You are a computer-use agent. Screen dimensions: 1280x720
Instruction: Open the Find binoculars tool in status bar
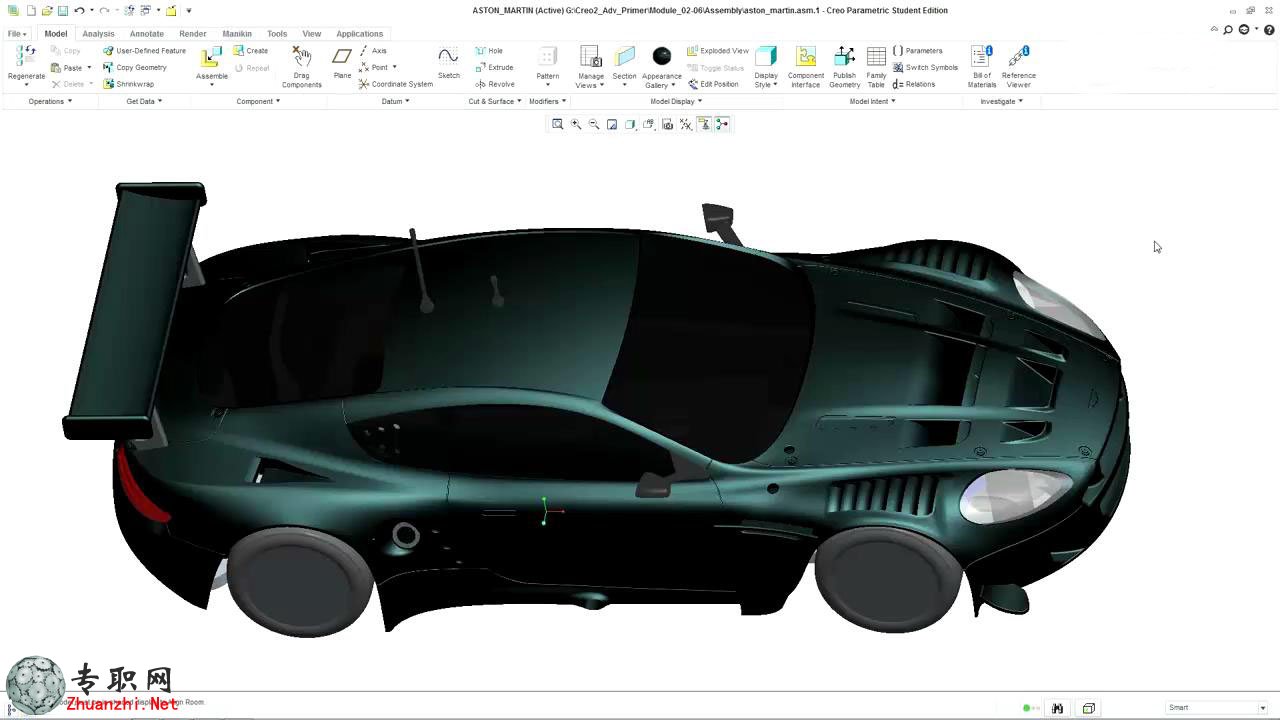(x=1057, y=708)
